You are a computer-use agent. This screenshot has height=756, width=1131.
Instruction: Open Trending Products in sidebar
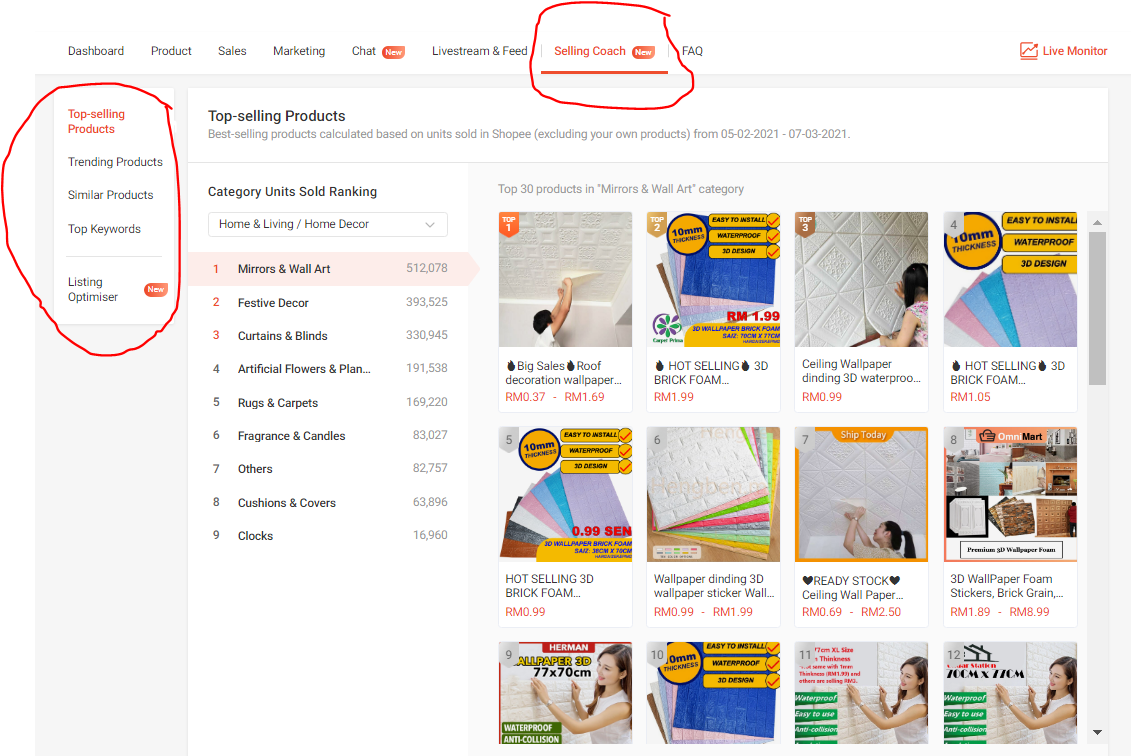tap(115, 162)
